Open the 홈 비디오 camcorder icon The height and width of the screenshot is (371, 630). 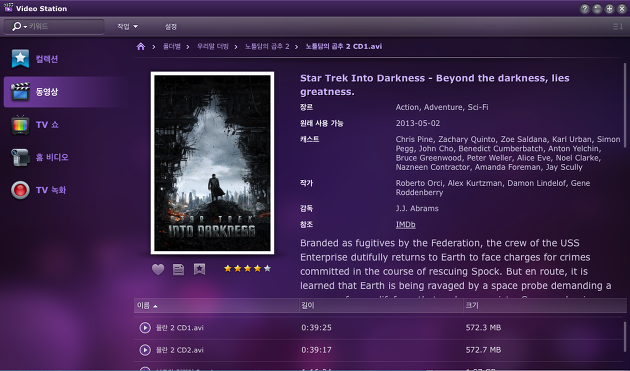[x=20, y=157]
